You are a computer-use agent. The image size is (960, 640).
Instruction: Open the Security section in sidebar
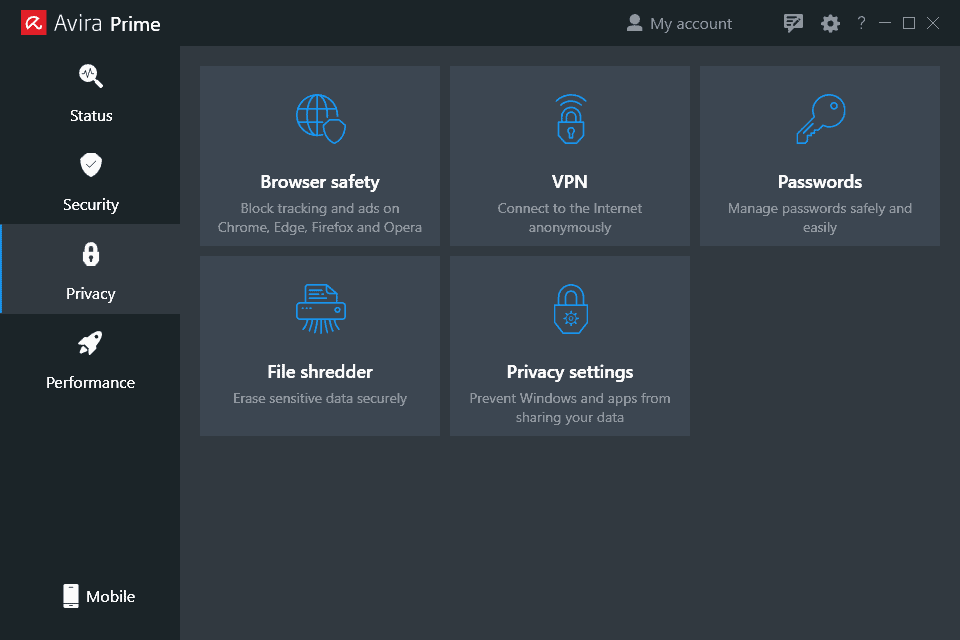[91, 179]
